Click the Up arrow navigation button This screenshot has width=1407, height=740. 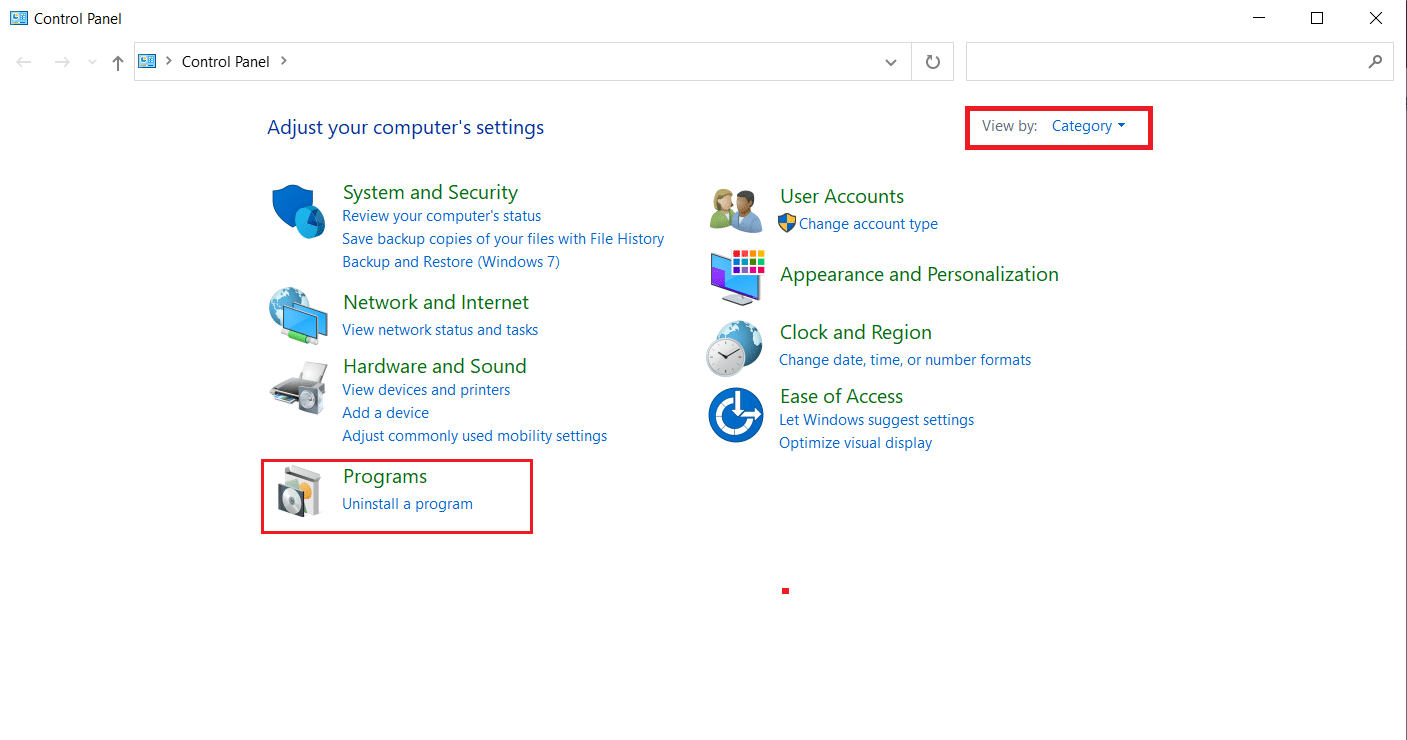coord(118,62)
